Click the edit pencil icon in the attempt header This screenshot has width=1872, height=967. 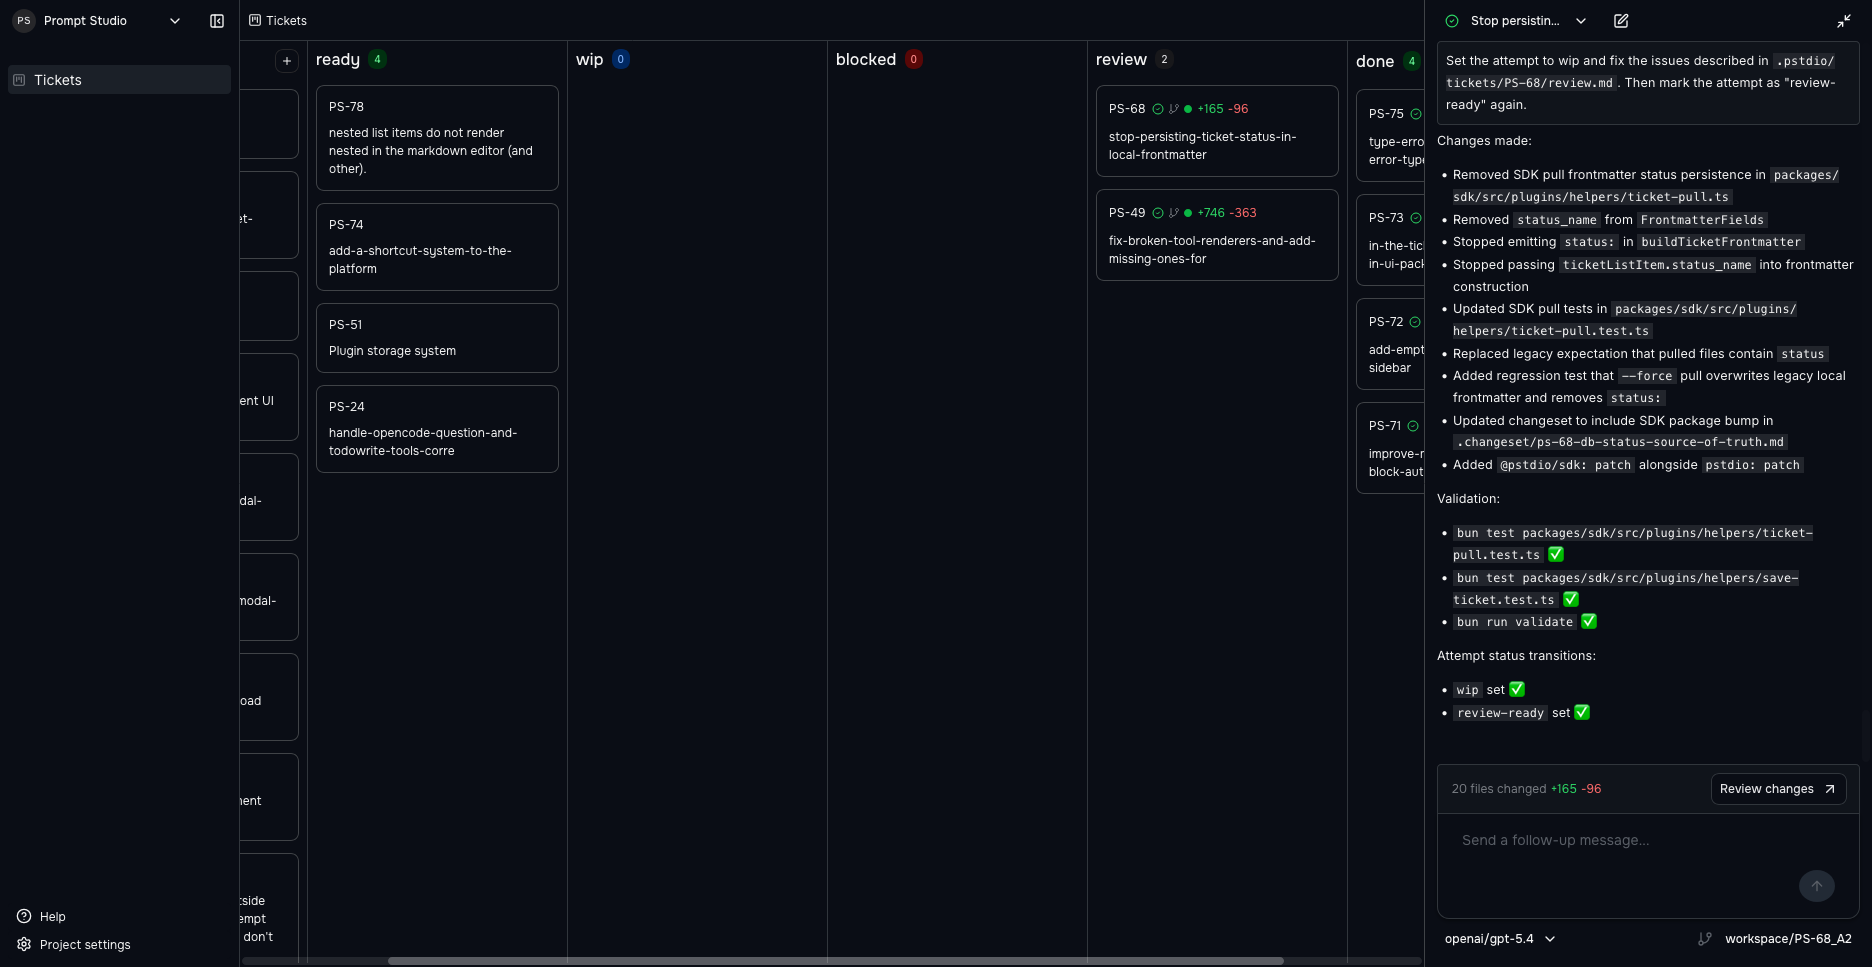(x=1620, y=20)
